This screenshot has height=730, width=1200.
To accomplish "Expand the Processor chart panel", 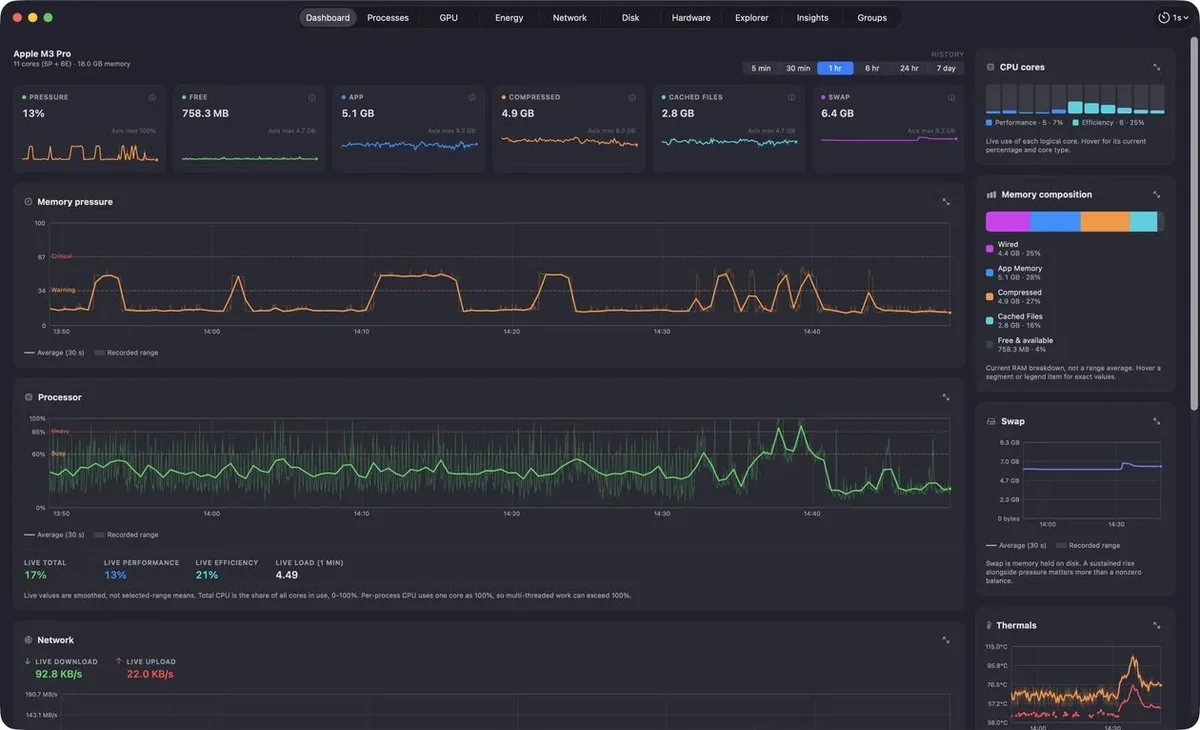I will tap(946, 397).
